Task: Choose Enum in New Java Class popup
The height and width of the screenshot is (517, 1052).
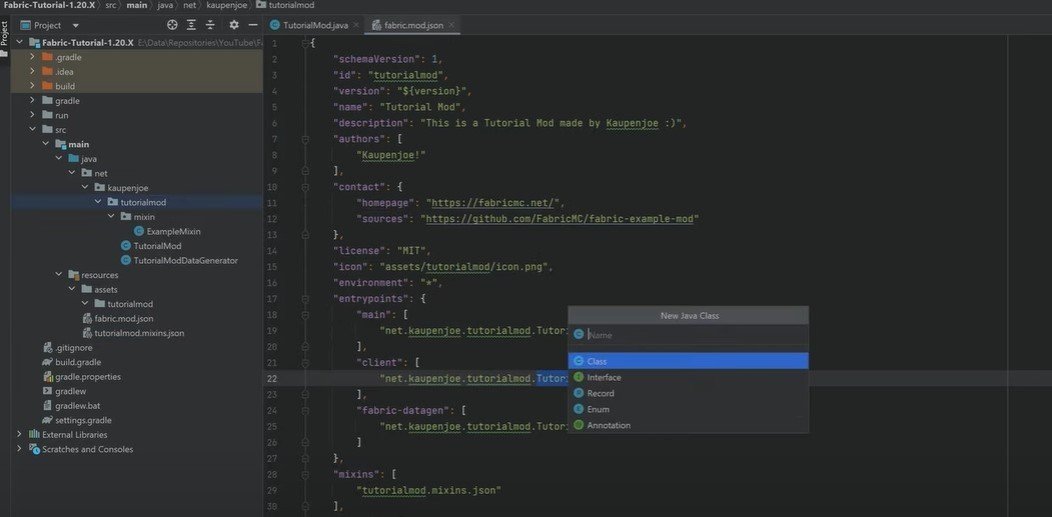Action: click(688, 409)
